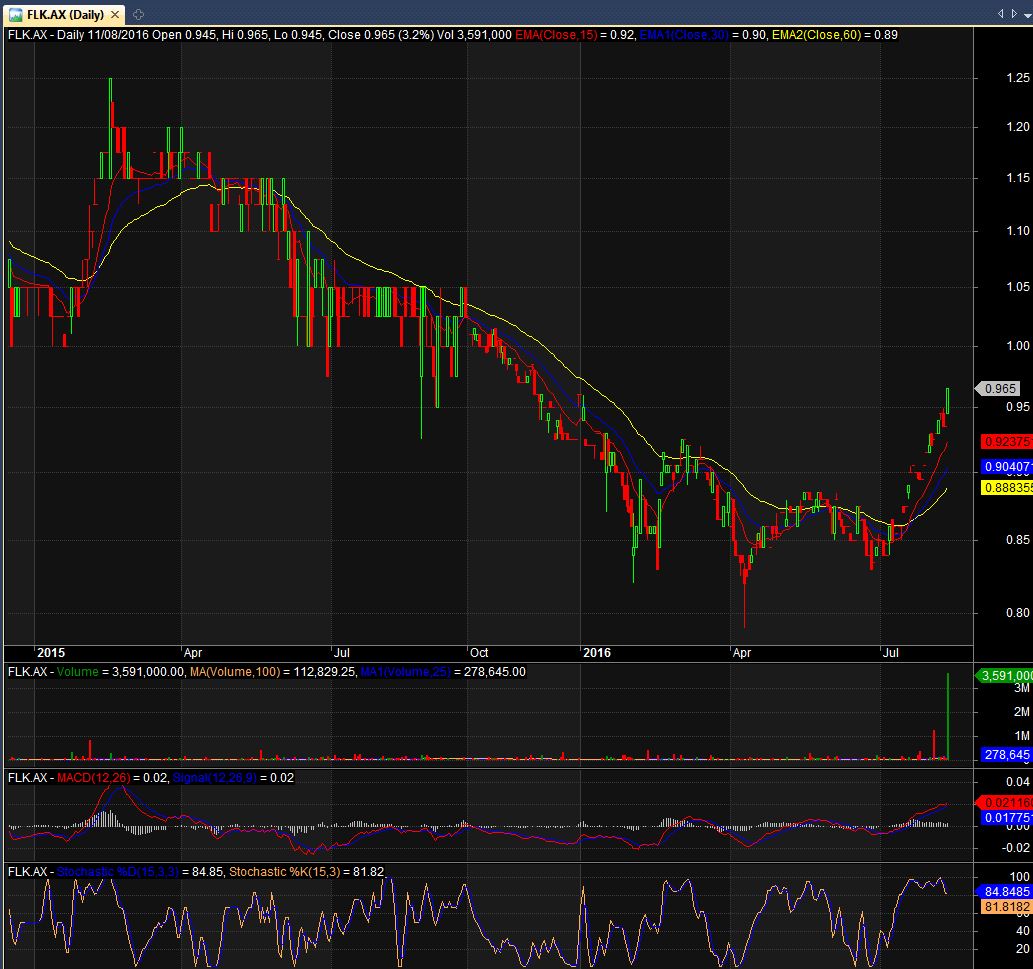
Task: Click the 1.25 price axis label
Action: [x=1018, y=78]
